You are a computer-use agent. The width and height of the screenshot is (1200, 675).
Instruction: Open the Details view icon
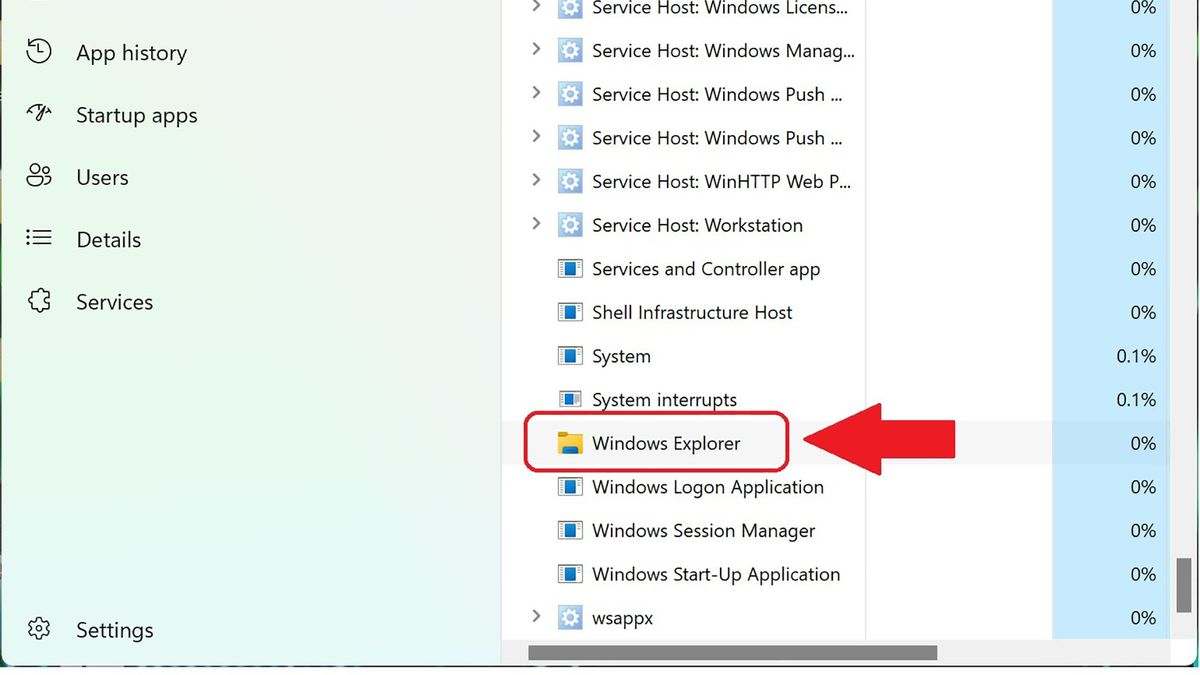[x=37, y=238]
